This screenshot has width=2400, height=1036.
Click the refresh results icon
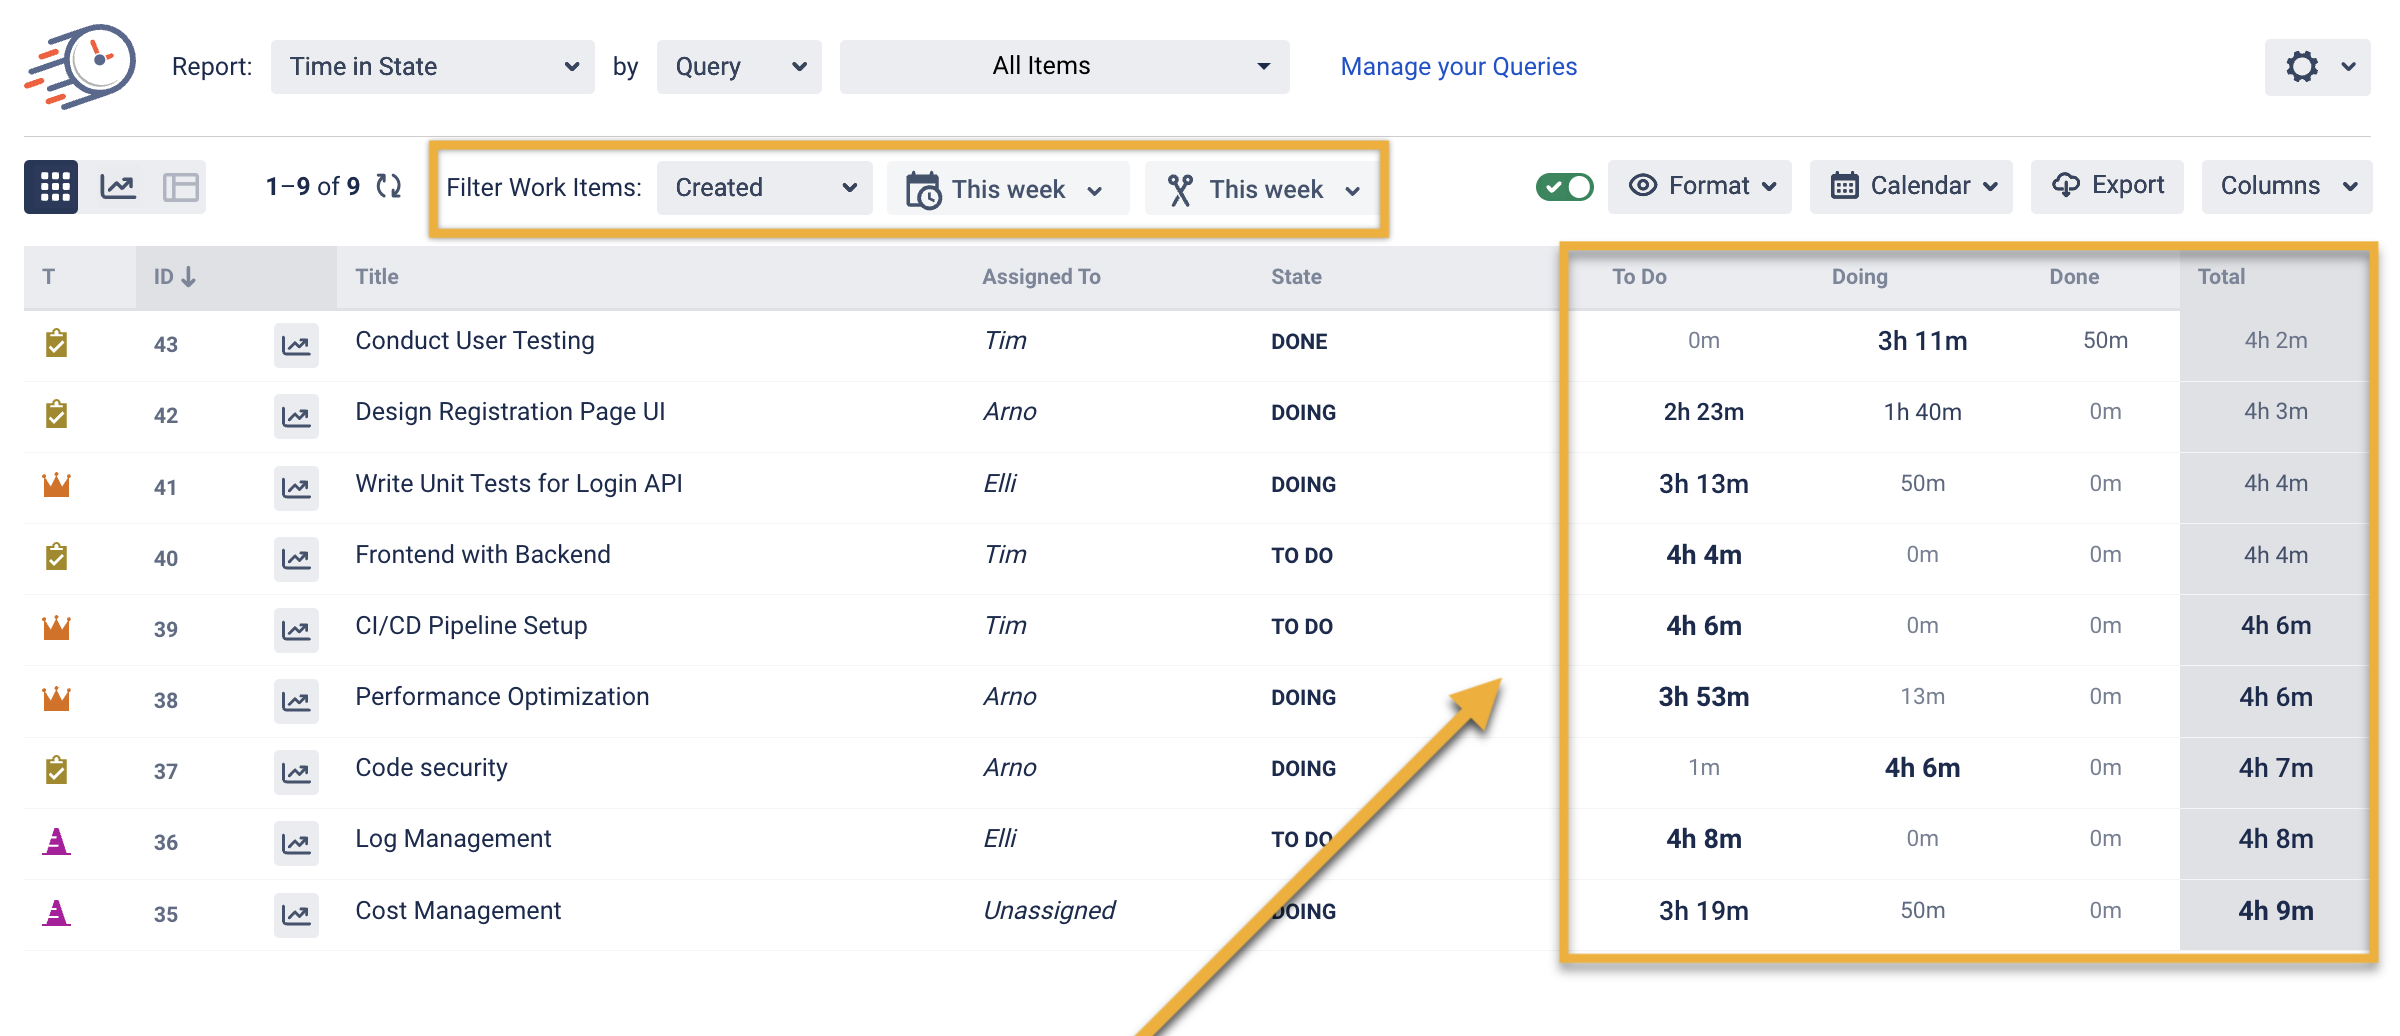click(x=389, y=186)
